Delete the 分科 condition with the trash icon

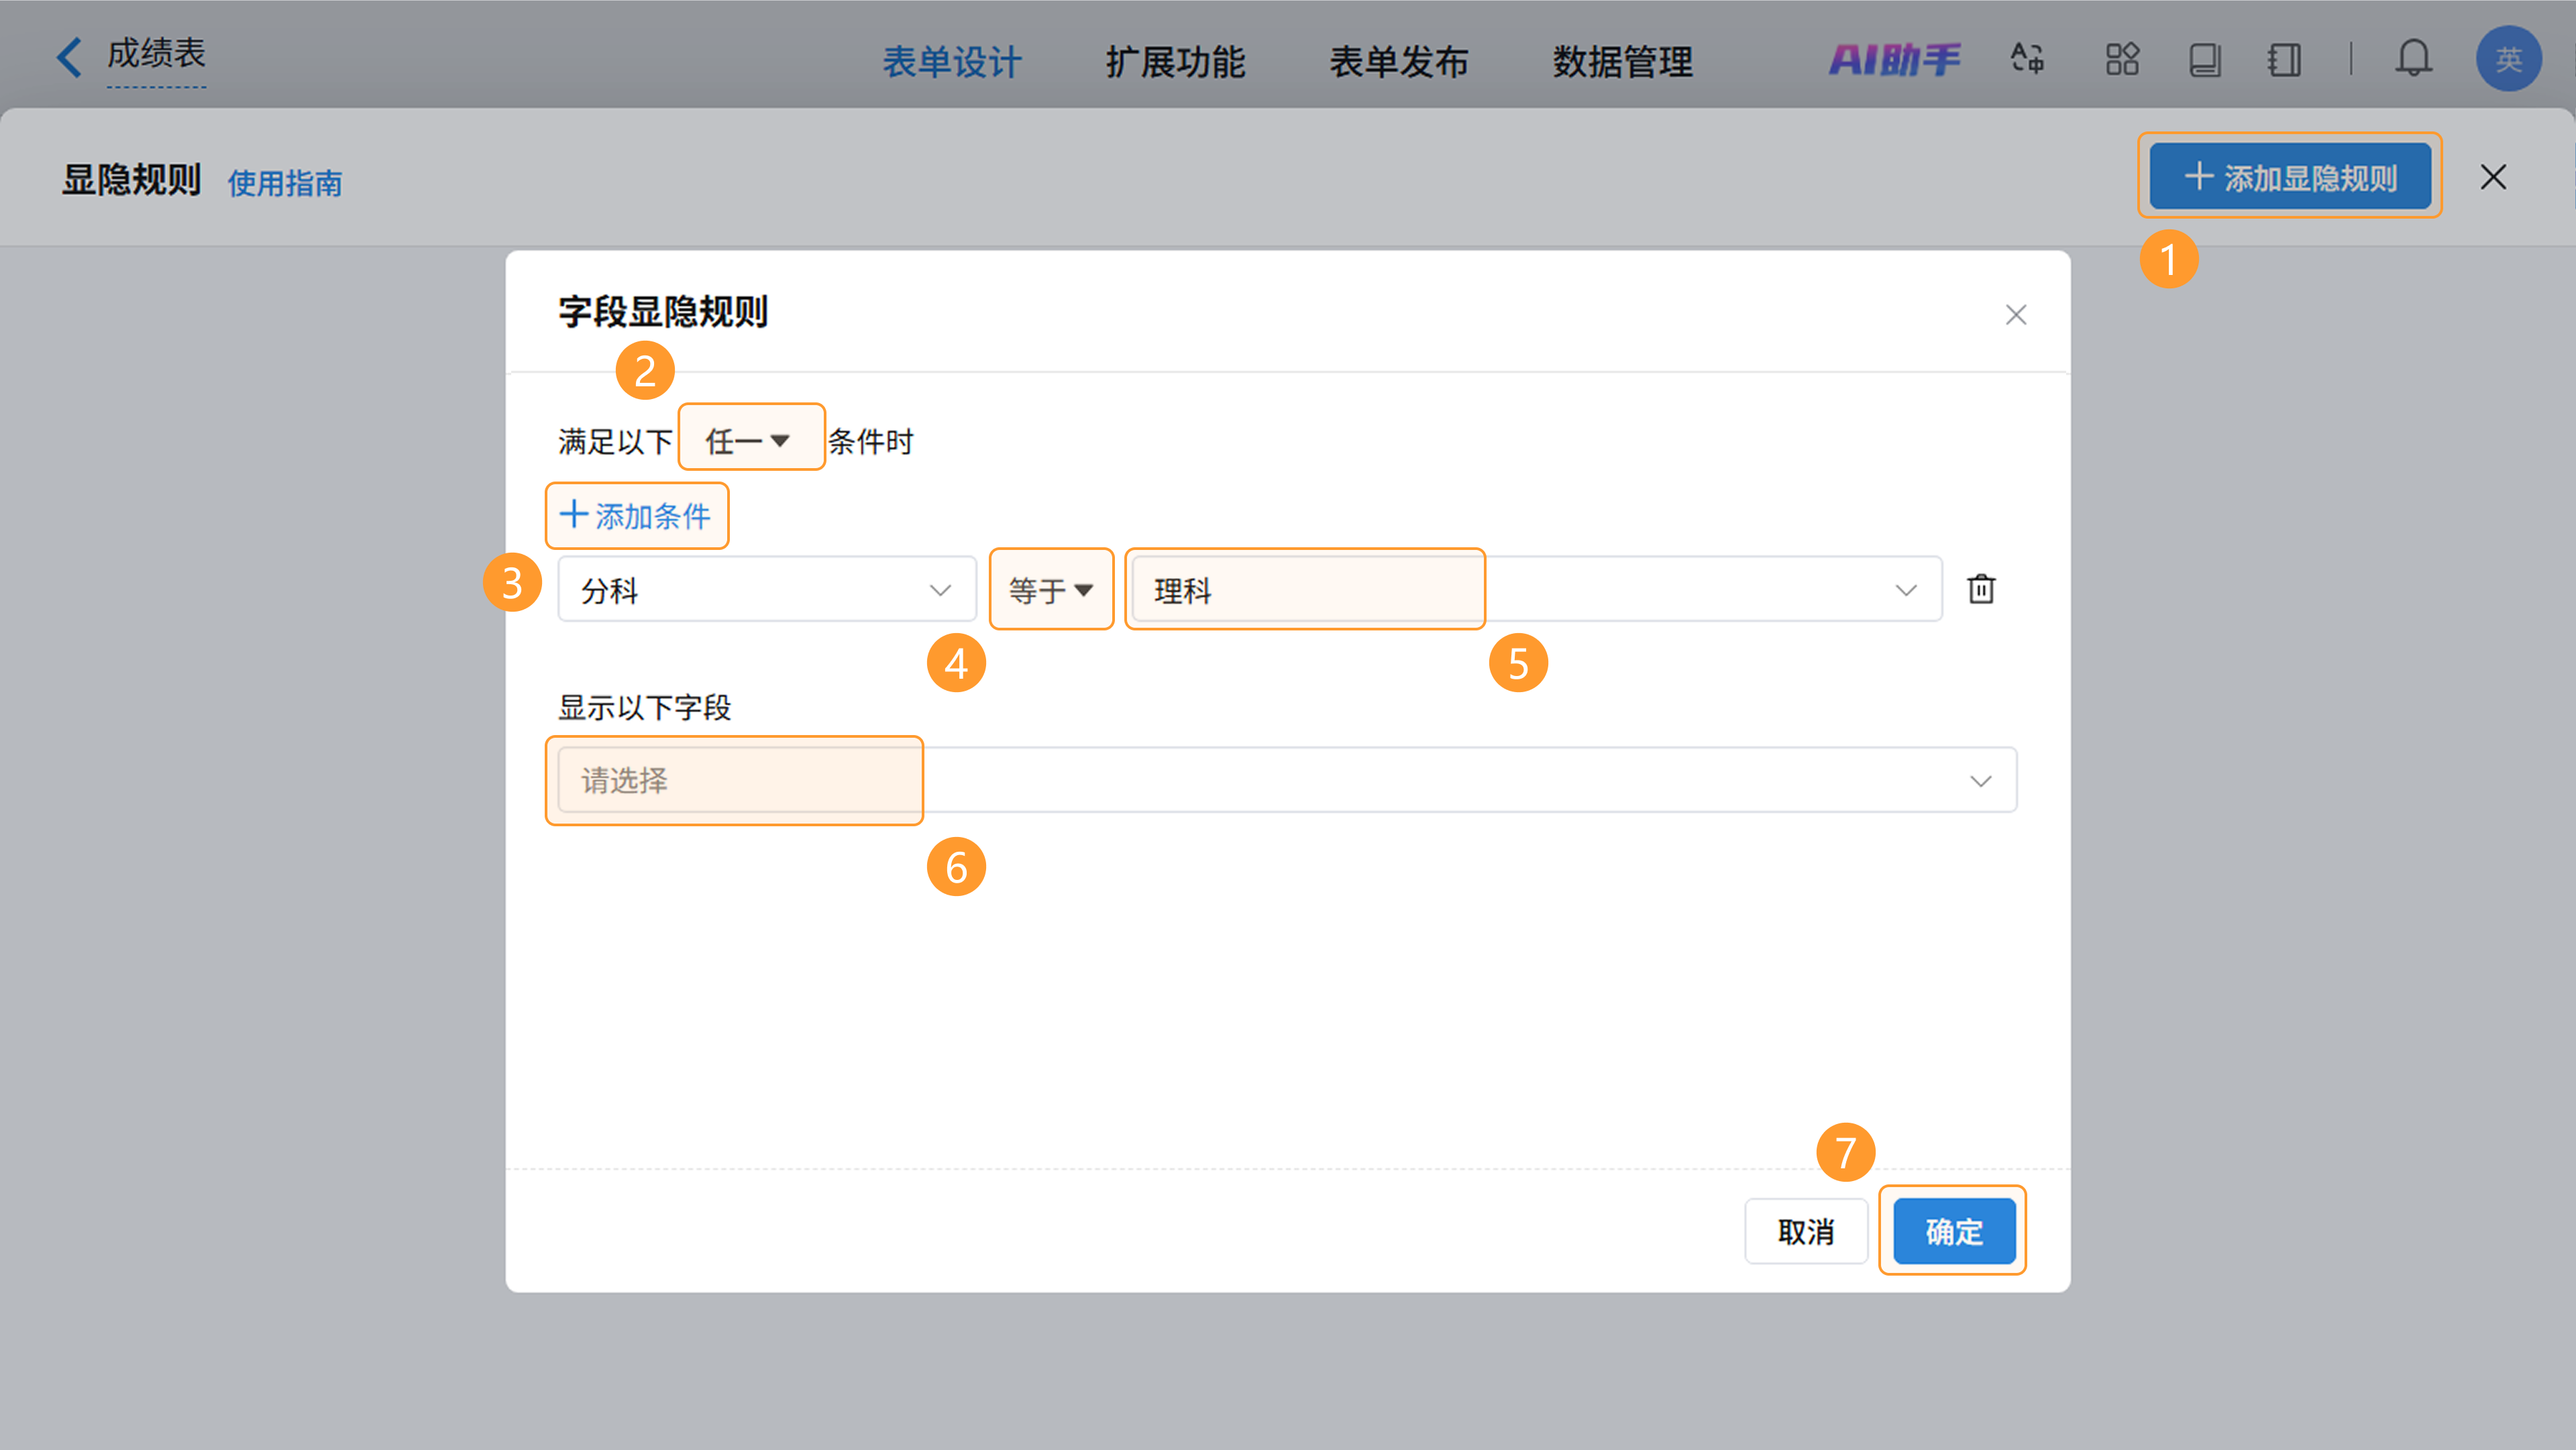pos(1981,589)
